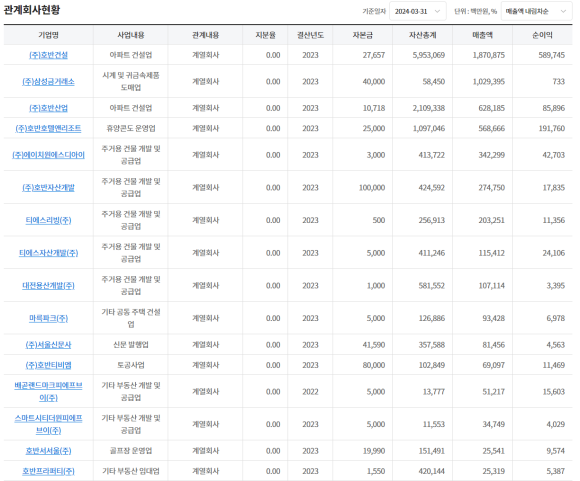Open the (주)호반티비엠 company link
Image resolution: width=580 pixels, height=481 pixels.
click(48, 365)
